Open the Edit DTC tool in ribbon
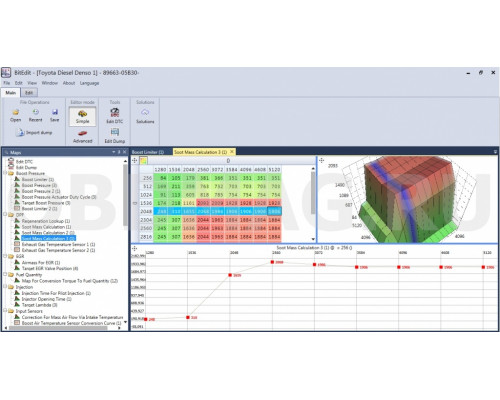500x400 pixels. pos(115,115)
